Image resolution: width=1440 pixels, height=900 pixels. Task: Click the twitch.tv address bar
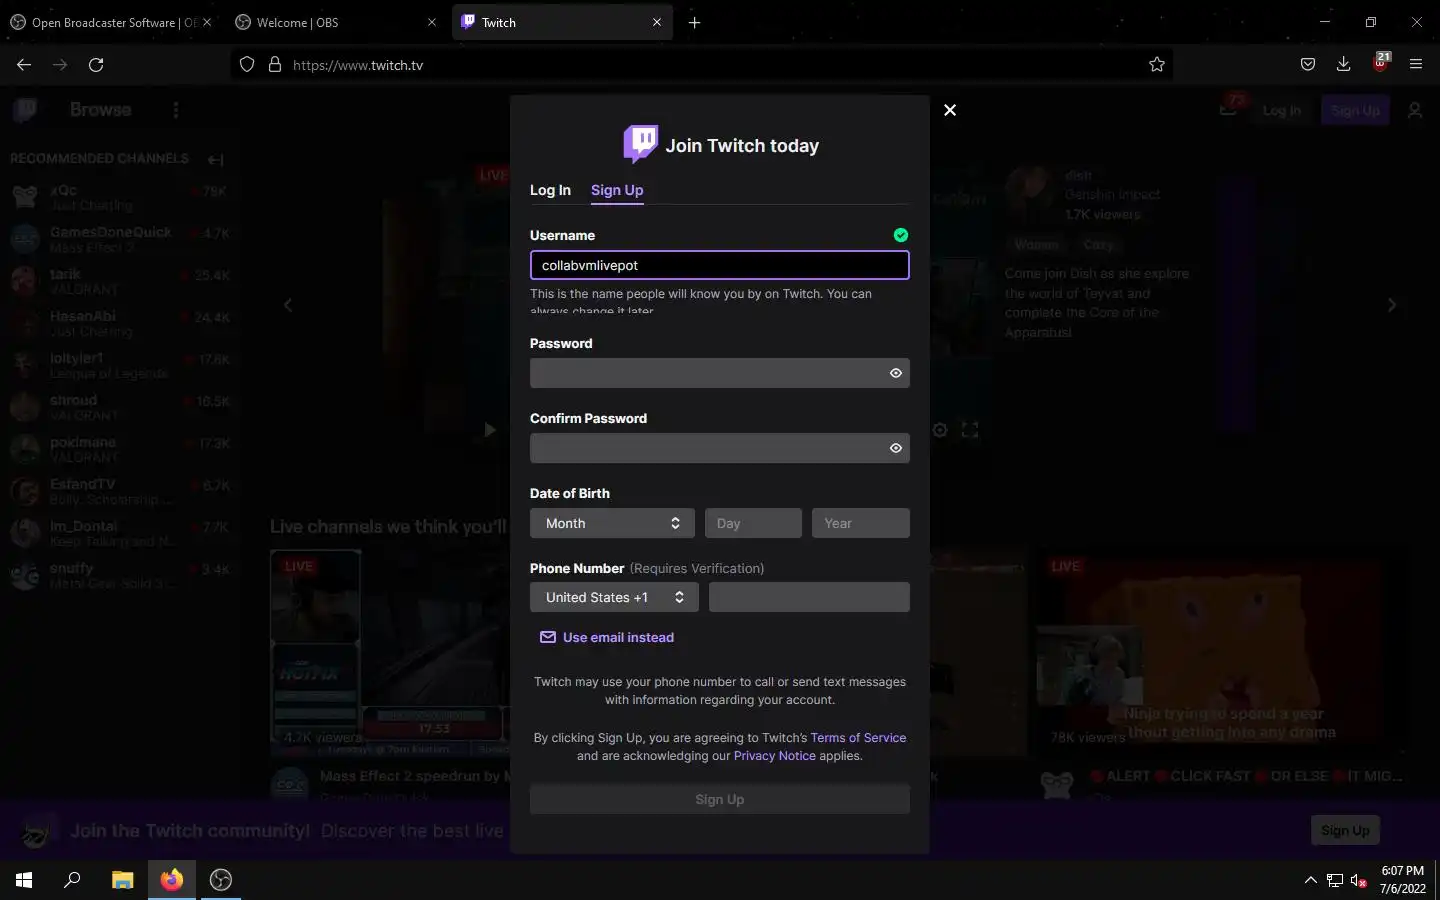click(x=700, y=65)
